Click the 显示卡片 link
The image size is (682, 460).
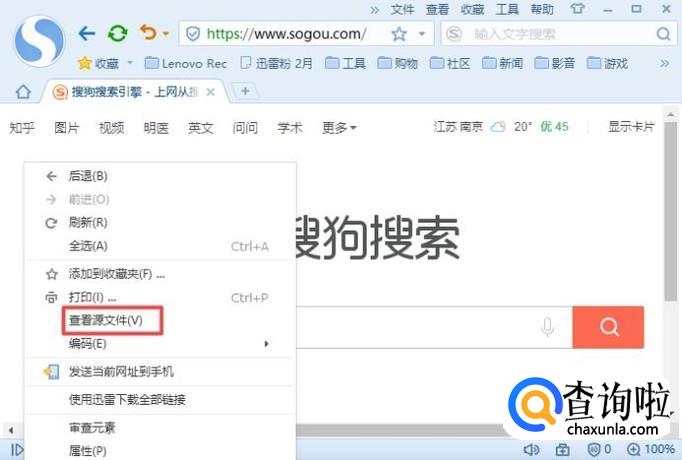click(631, 127)
